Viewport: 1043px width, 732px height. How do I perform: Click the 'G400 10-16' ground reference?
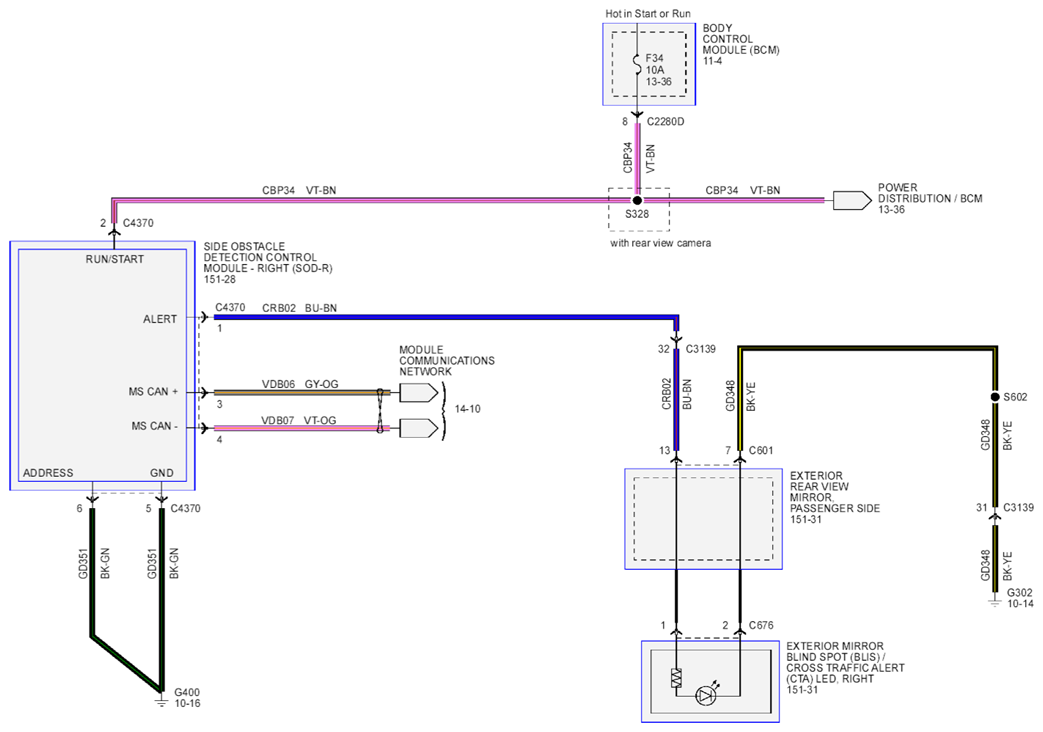tap(187, 697)
